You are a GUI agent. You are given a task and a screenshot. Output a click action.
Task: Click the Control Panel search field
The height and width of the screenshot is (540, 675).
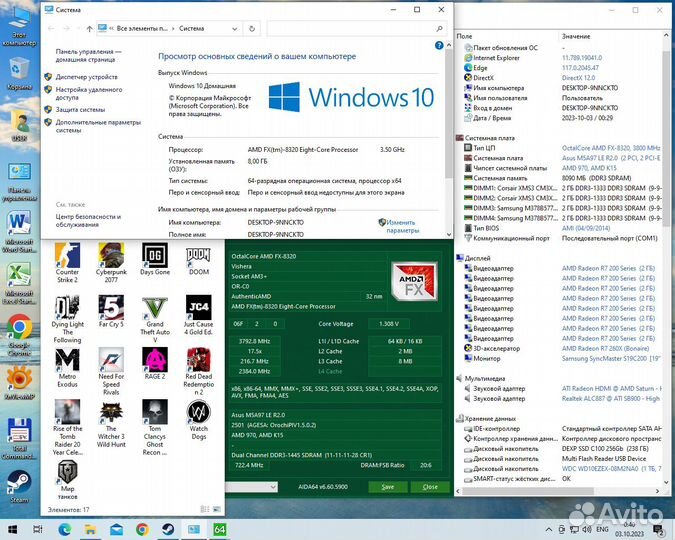pyautogui.click(x=356, y=29)
